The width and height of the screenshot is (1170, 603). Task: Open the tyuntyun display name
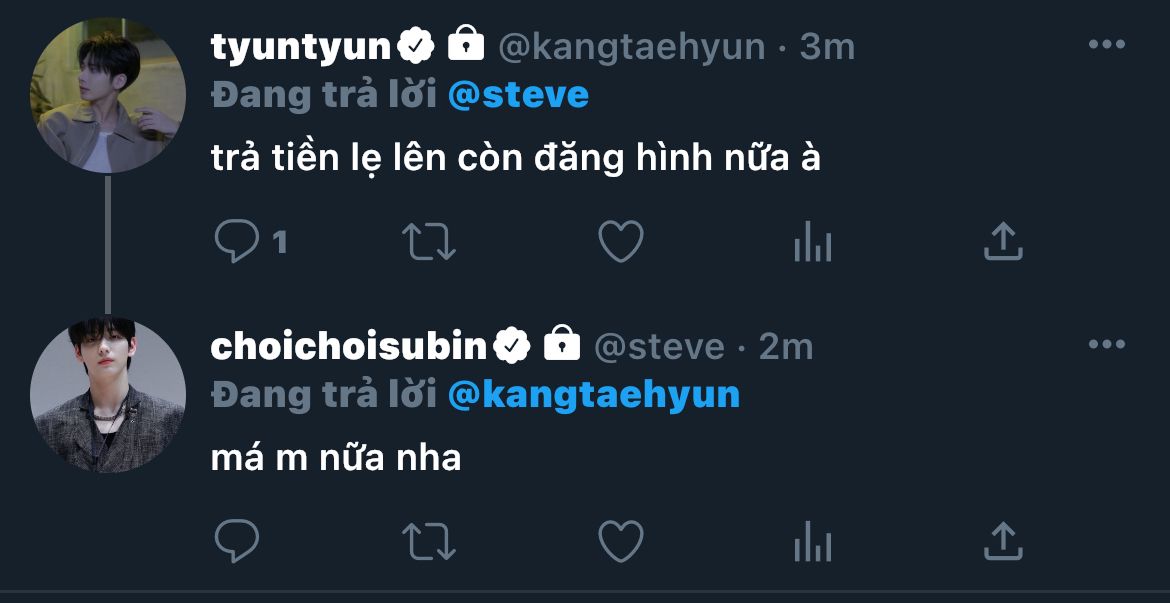pyautogui.click(x=299, y=46)
